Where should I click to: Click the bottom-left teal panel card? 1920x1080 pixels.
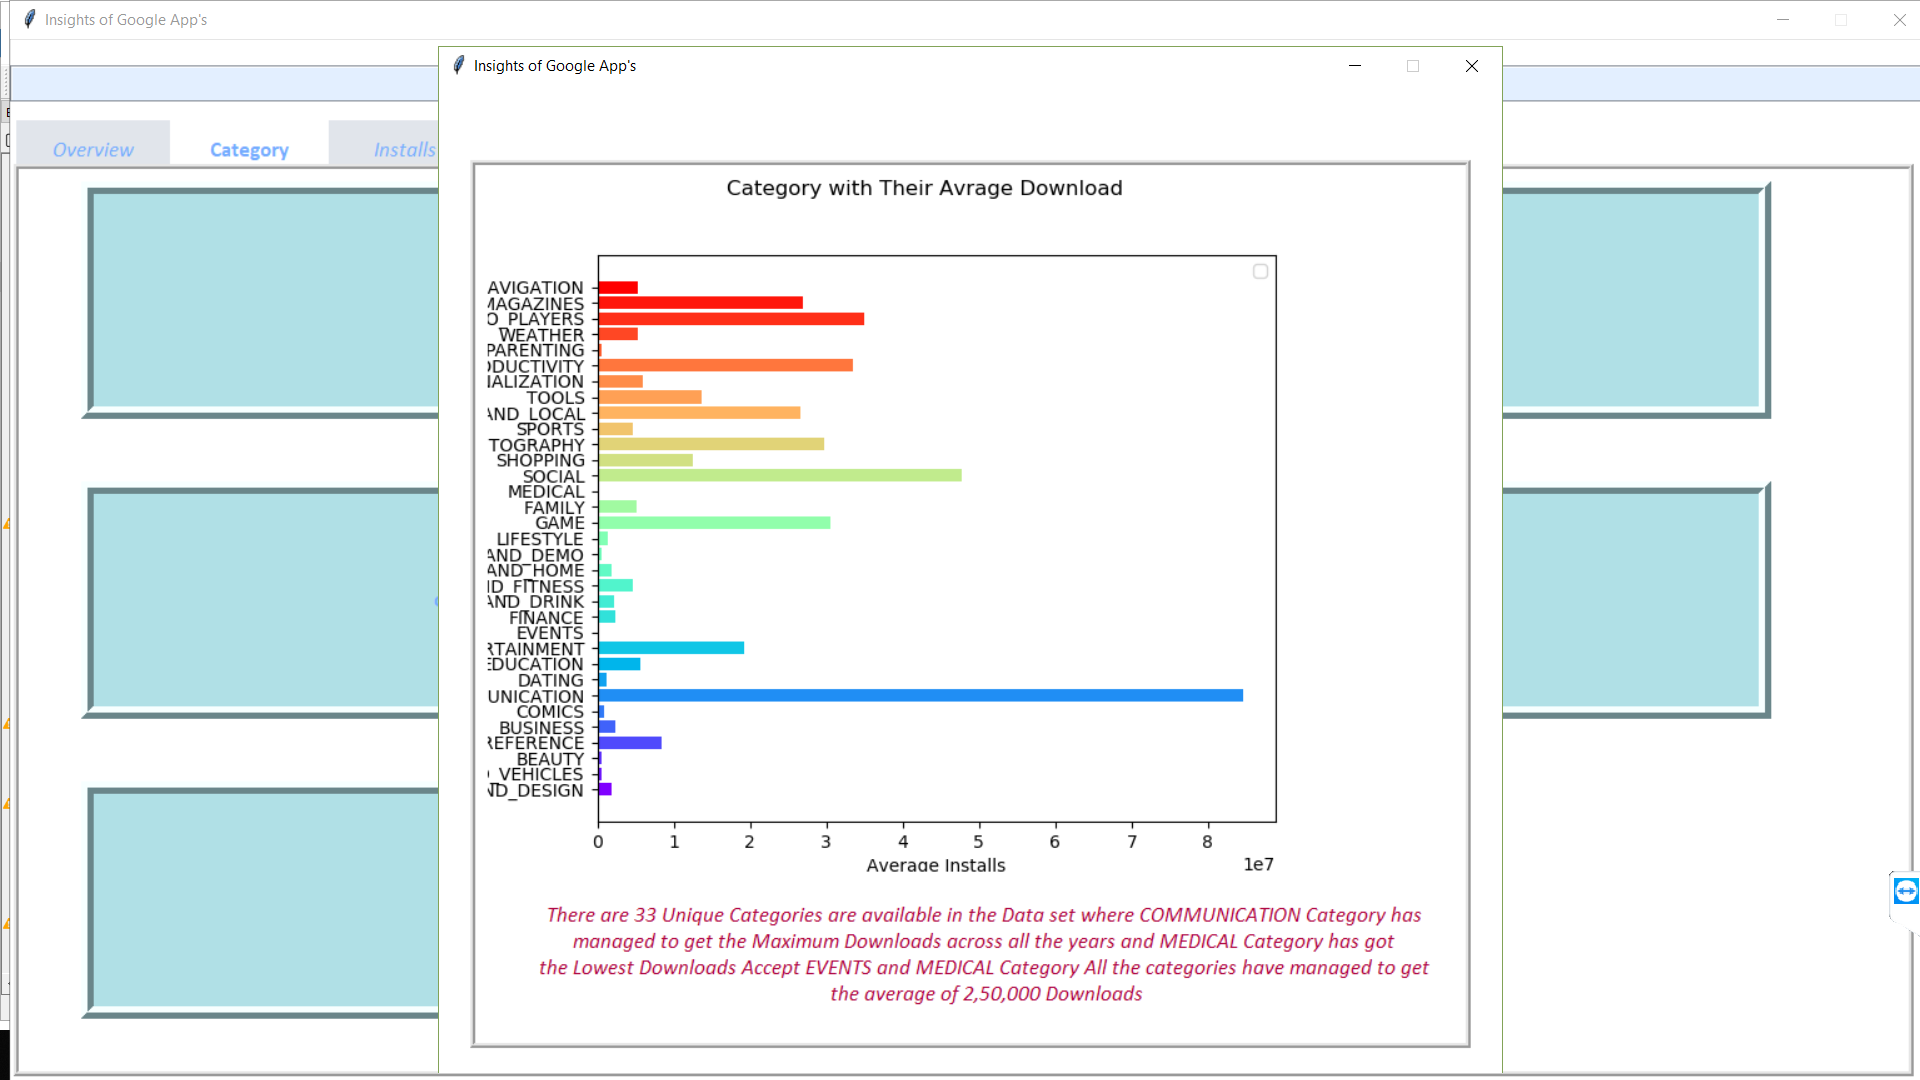coord(260,900)
